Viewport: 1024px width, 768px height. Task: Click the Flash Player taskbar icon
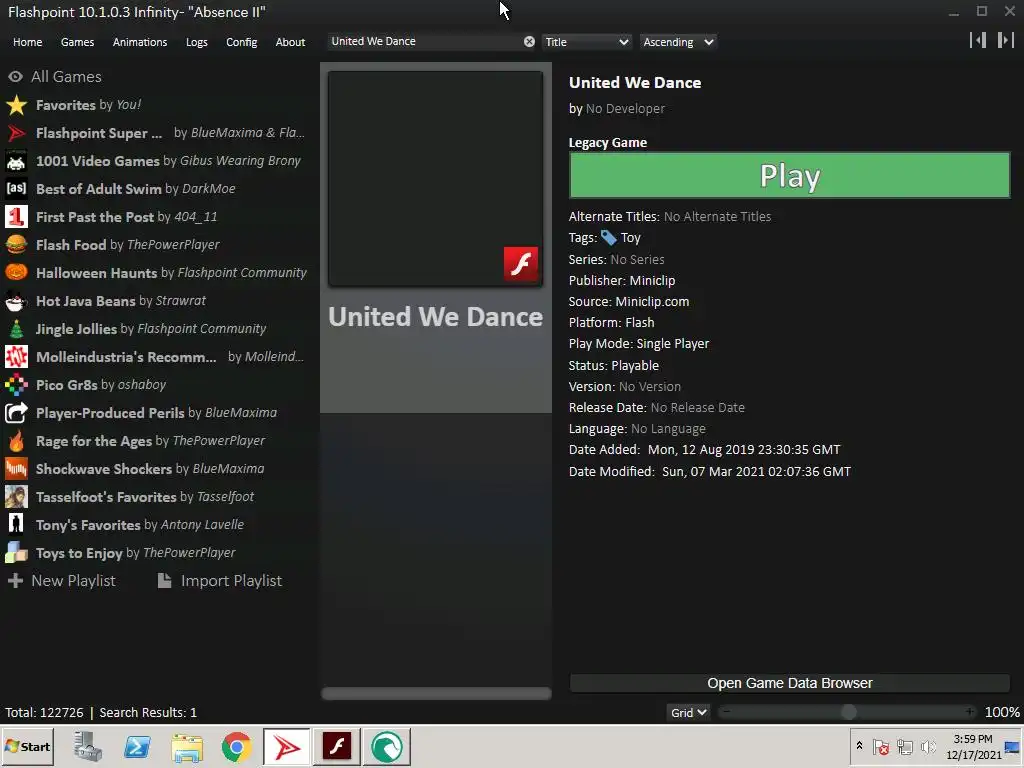point(337,746)
